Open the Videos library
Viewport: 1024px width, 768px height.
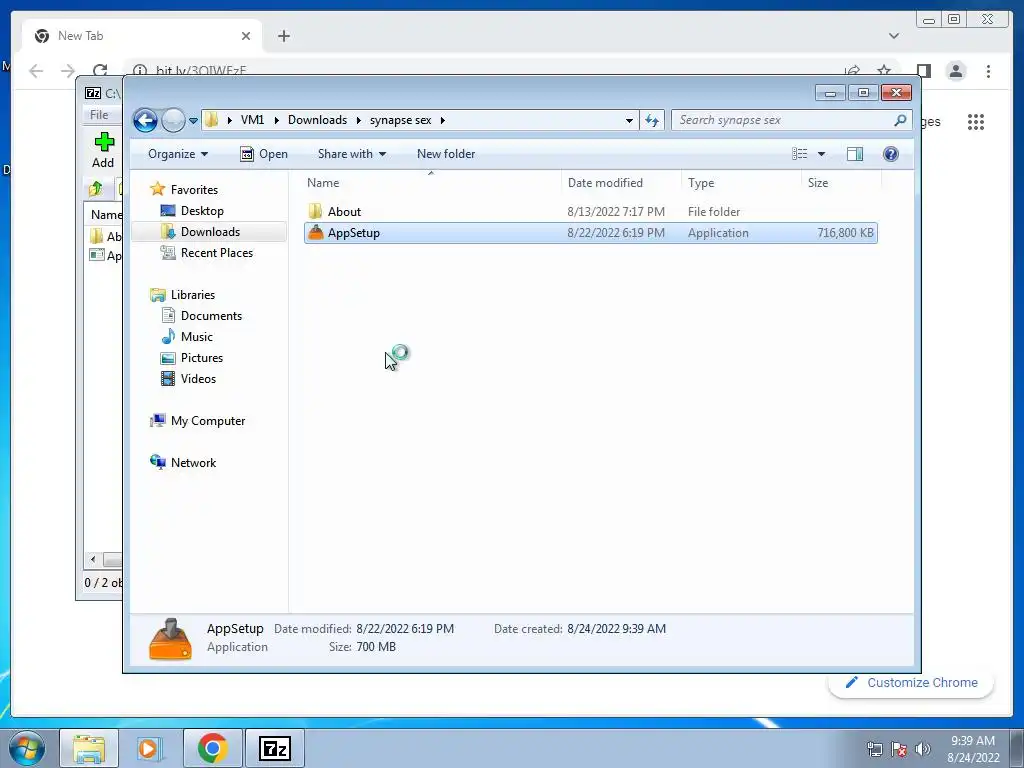tap(198, 379)
